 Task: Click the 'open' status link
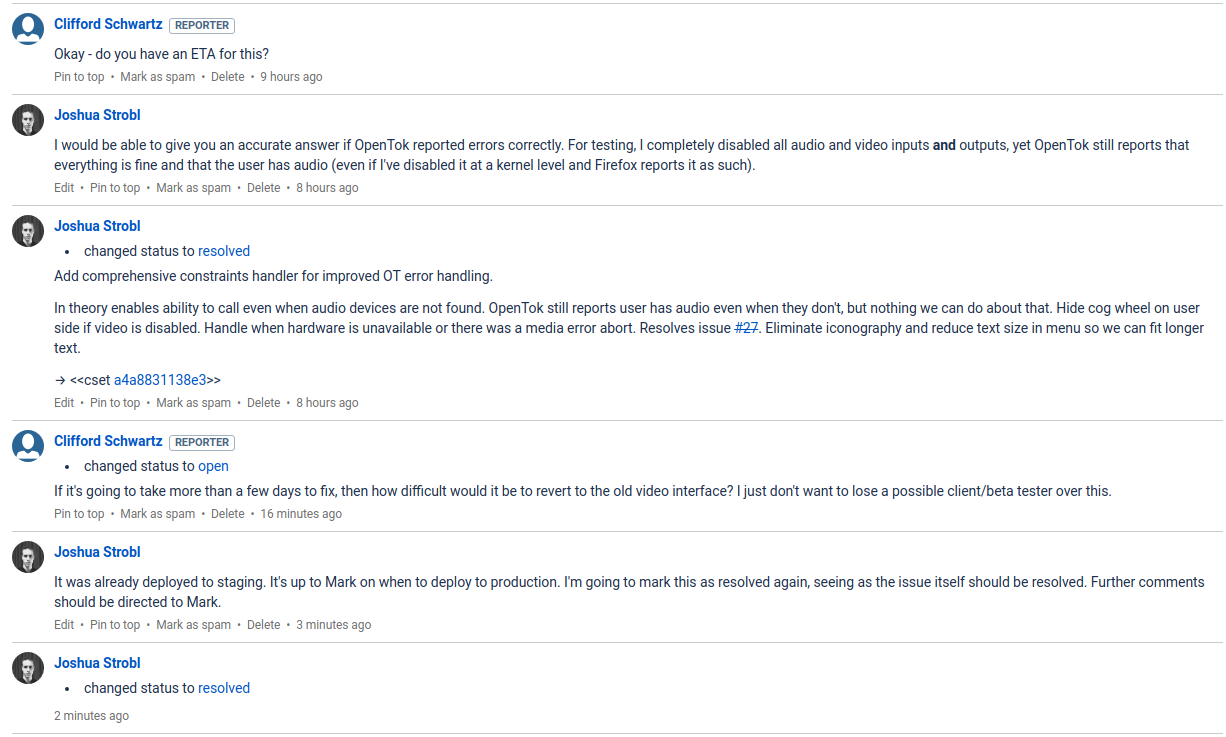click(x=213, y=466)
